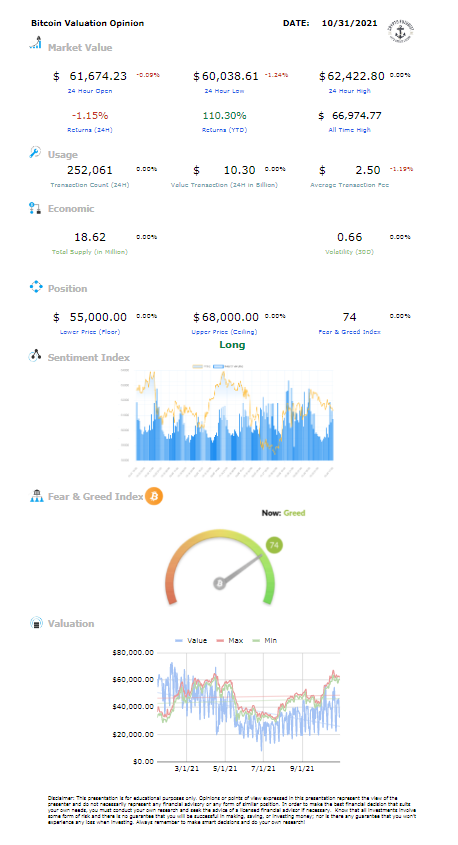Click the Returns (24H) label

pos(90,130)
